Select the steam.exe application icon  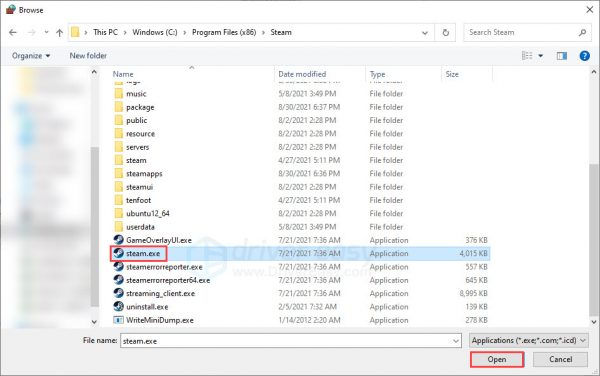tap(119, 253)
